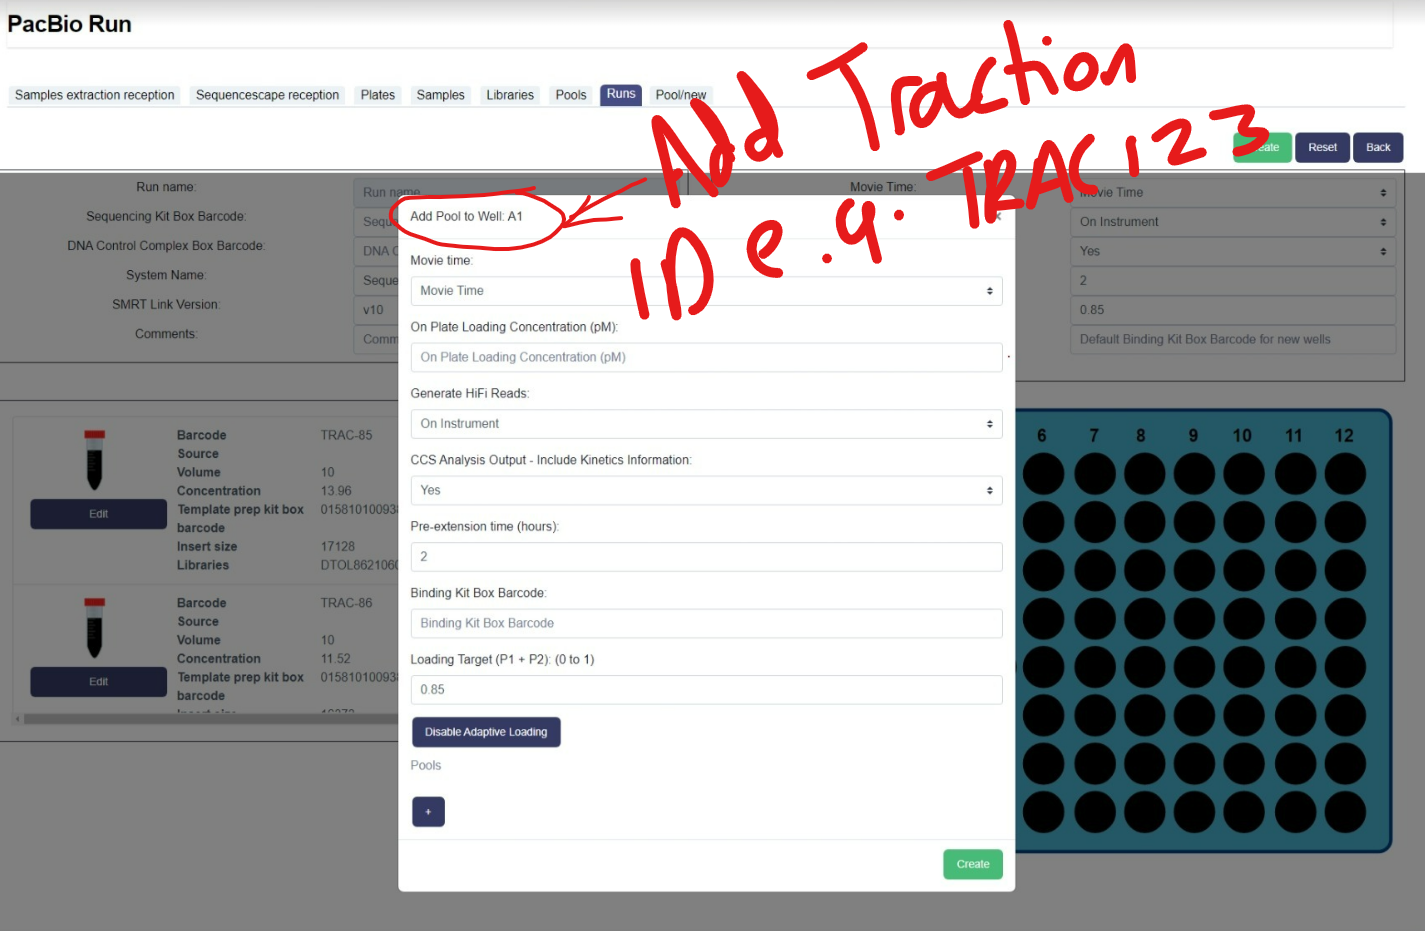Click the Create button in the dialog
The image size is (1425, 931).
coord(972,863)
